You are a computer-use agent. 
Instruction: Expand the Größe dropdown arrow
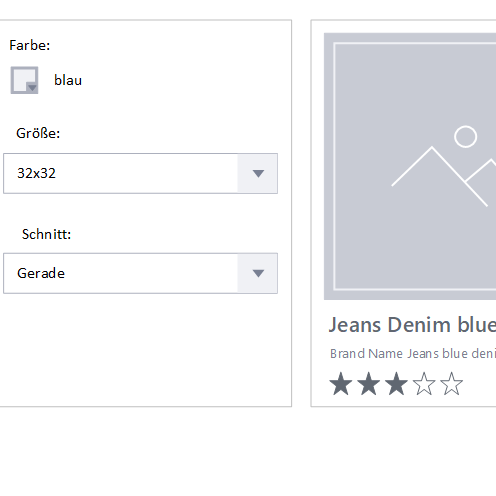[258, 173]
